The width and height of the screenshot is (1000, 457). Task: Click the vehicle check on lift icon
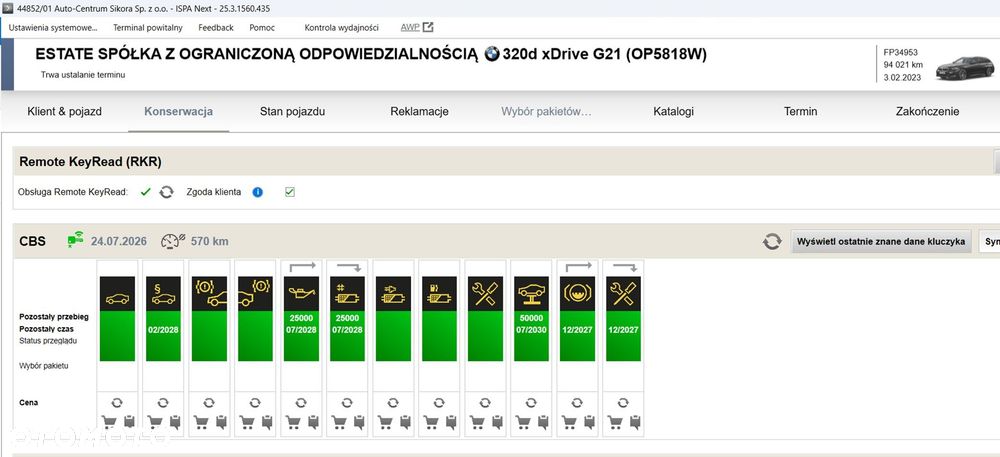tap(531, 294)
